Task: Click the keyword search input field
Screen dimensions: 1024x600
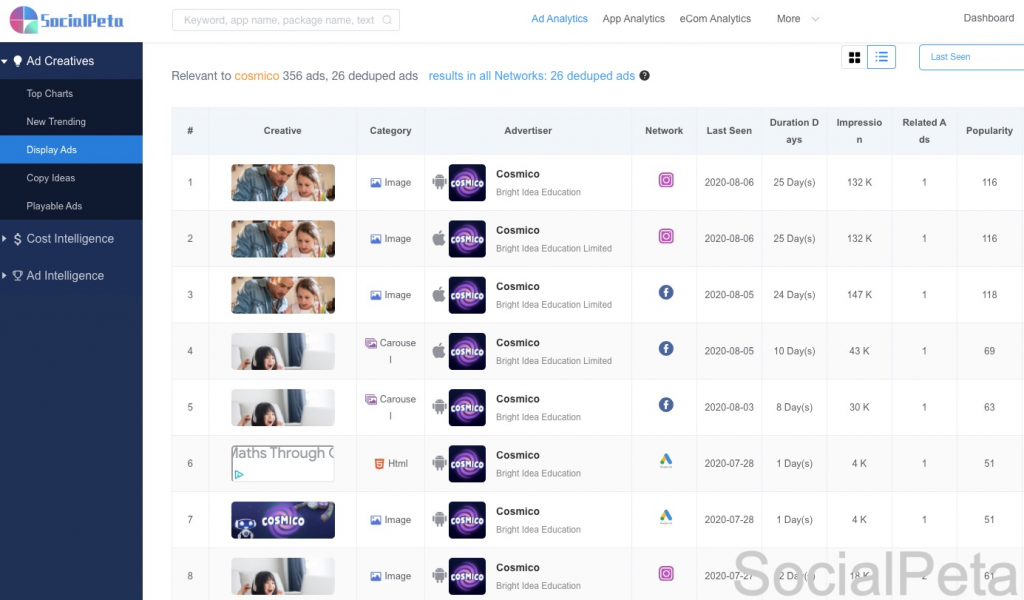Action: point(285,20)
